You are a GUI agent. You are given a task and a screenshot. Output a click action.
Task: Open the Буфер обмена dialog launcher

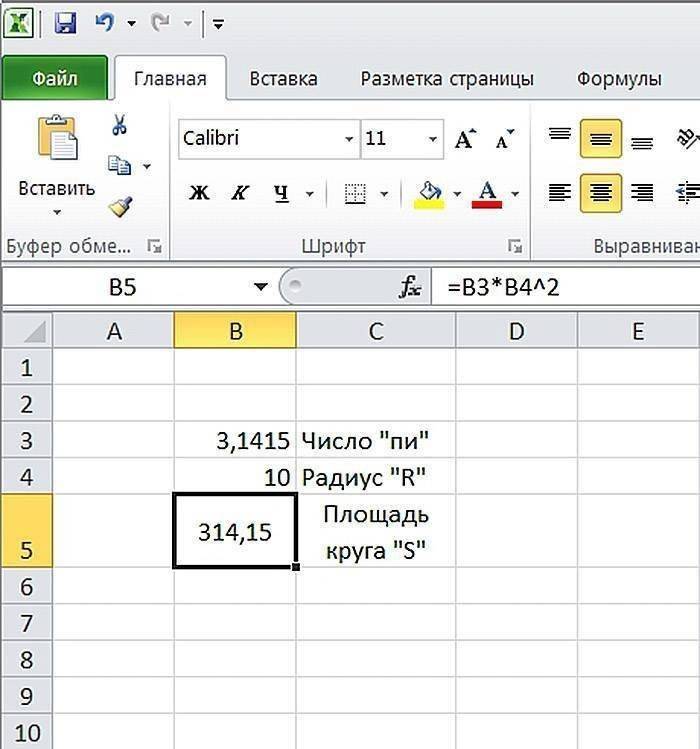[154, 246]
